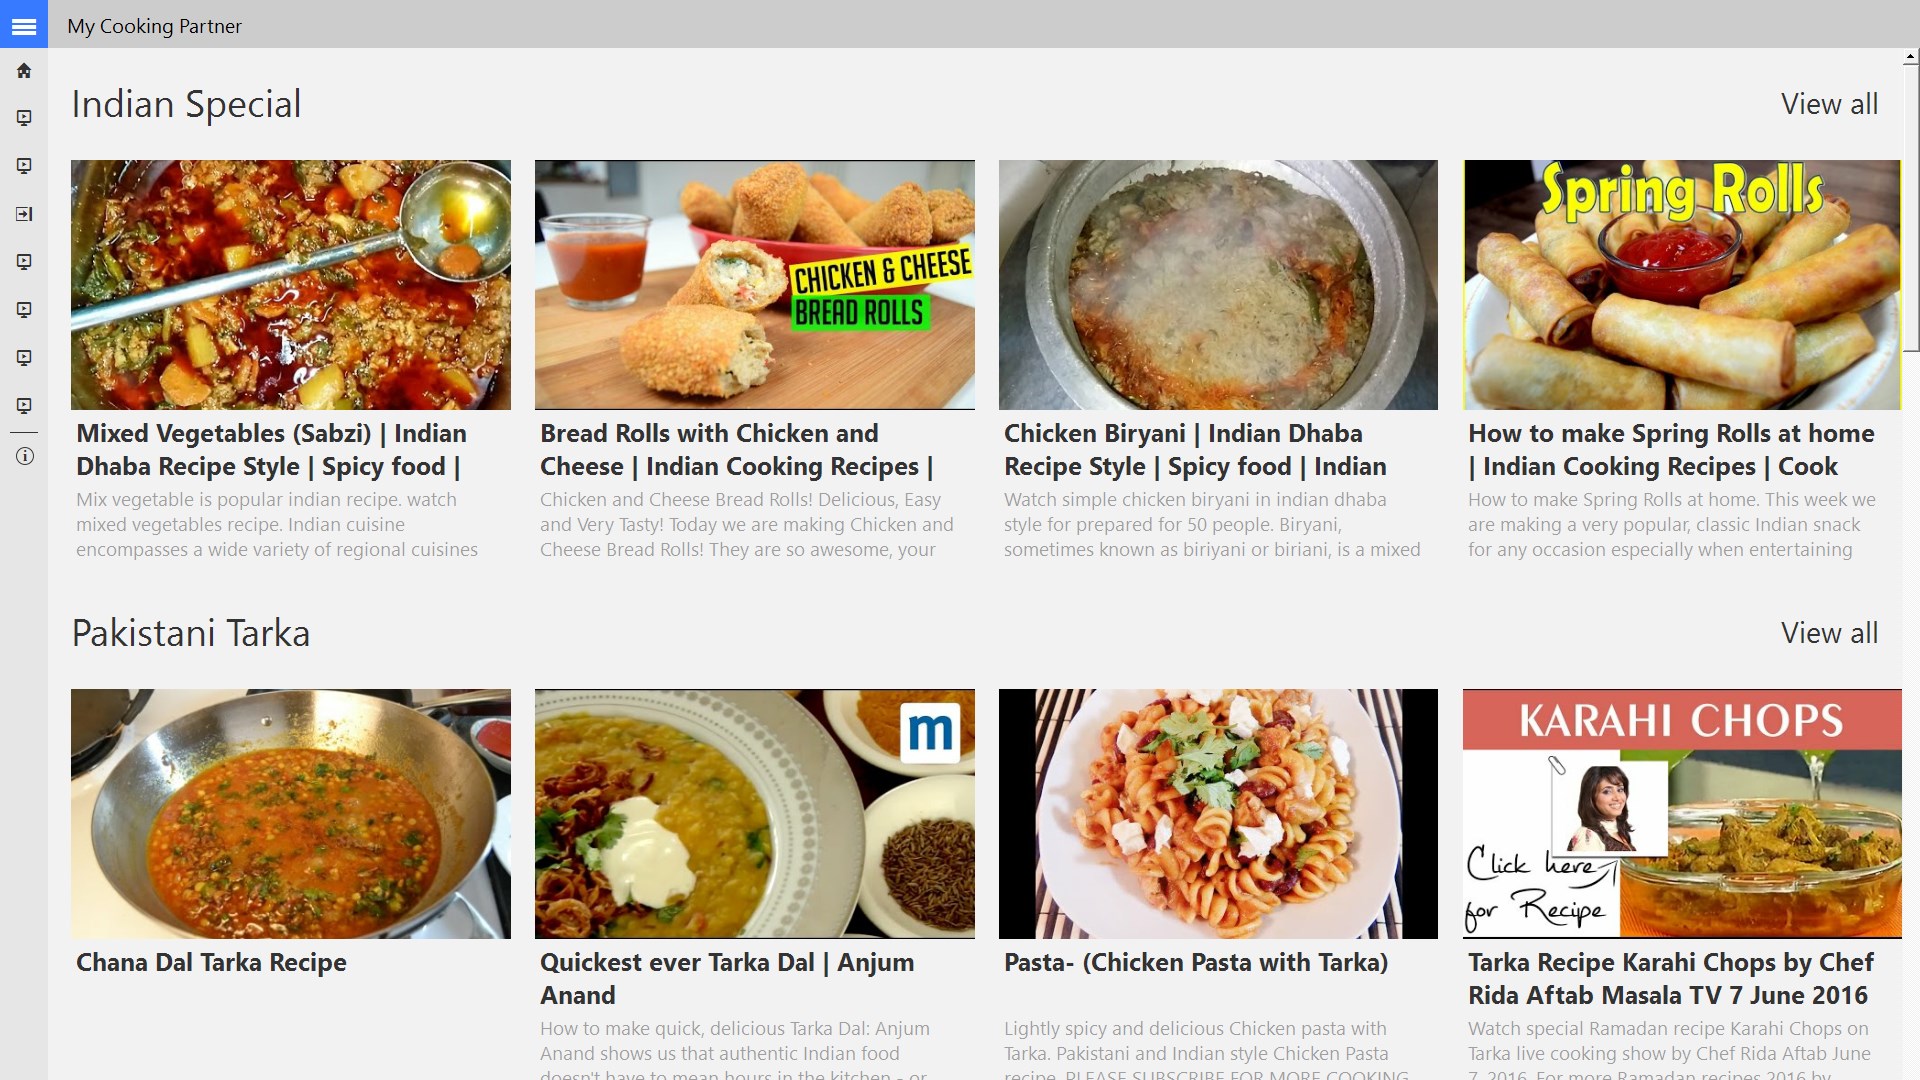Open the info/about icon in sidebar

[x=24, y=457]
